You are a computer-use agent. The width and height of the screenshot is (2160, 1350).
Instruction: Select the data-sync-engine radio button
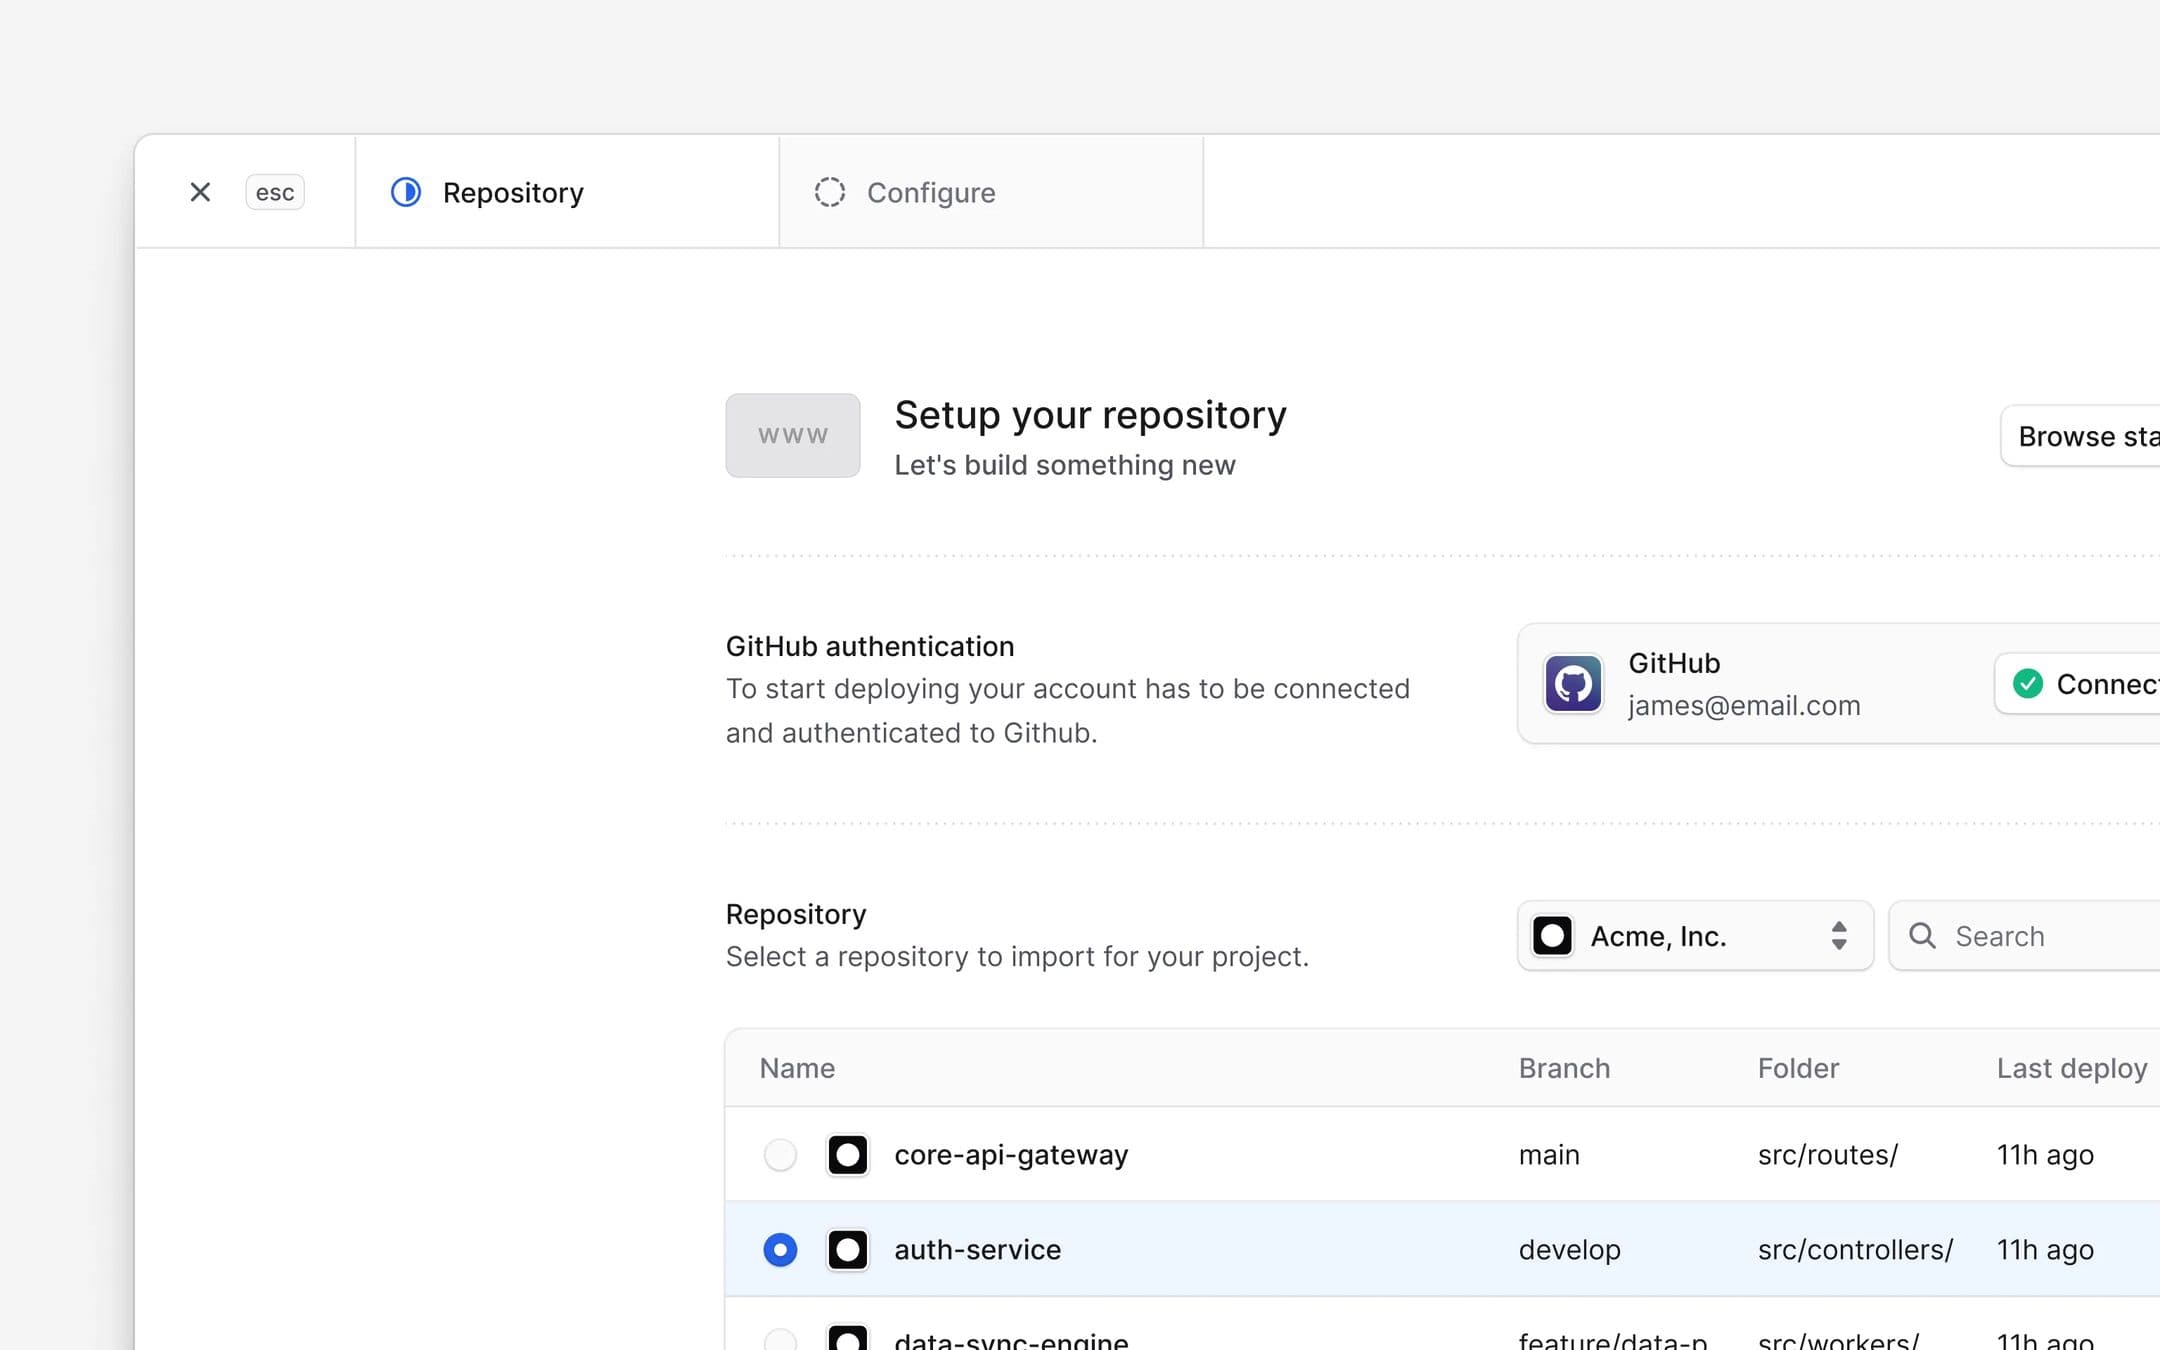tap(780, 1339)
